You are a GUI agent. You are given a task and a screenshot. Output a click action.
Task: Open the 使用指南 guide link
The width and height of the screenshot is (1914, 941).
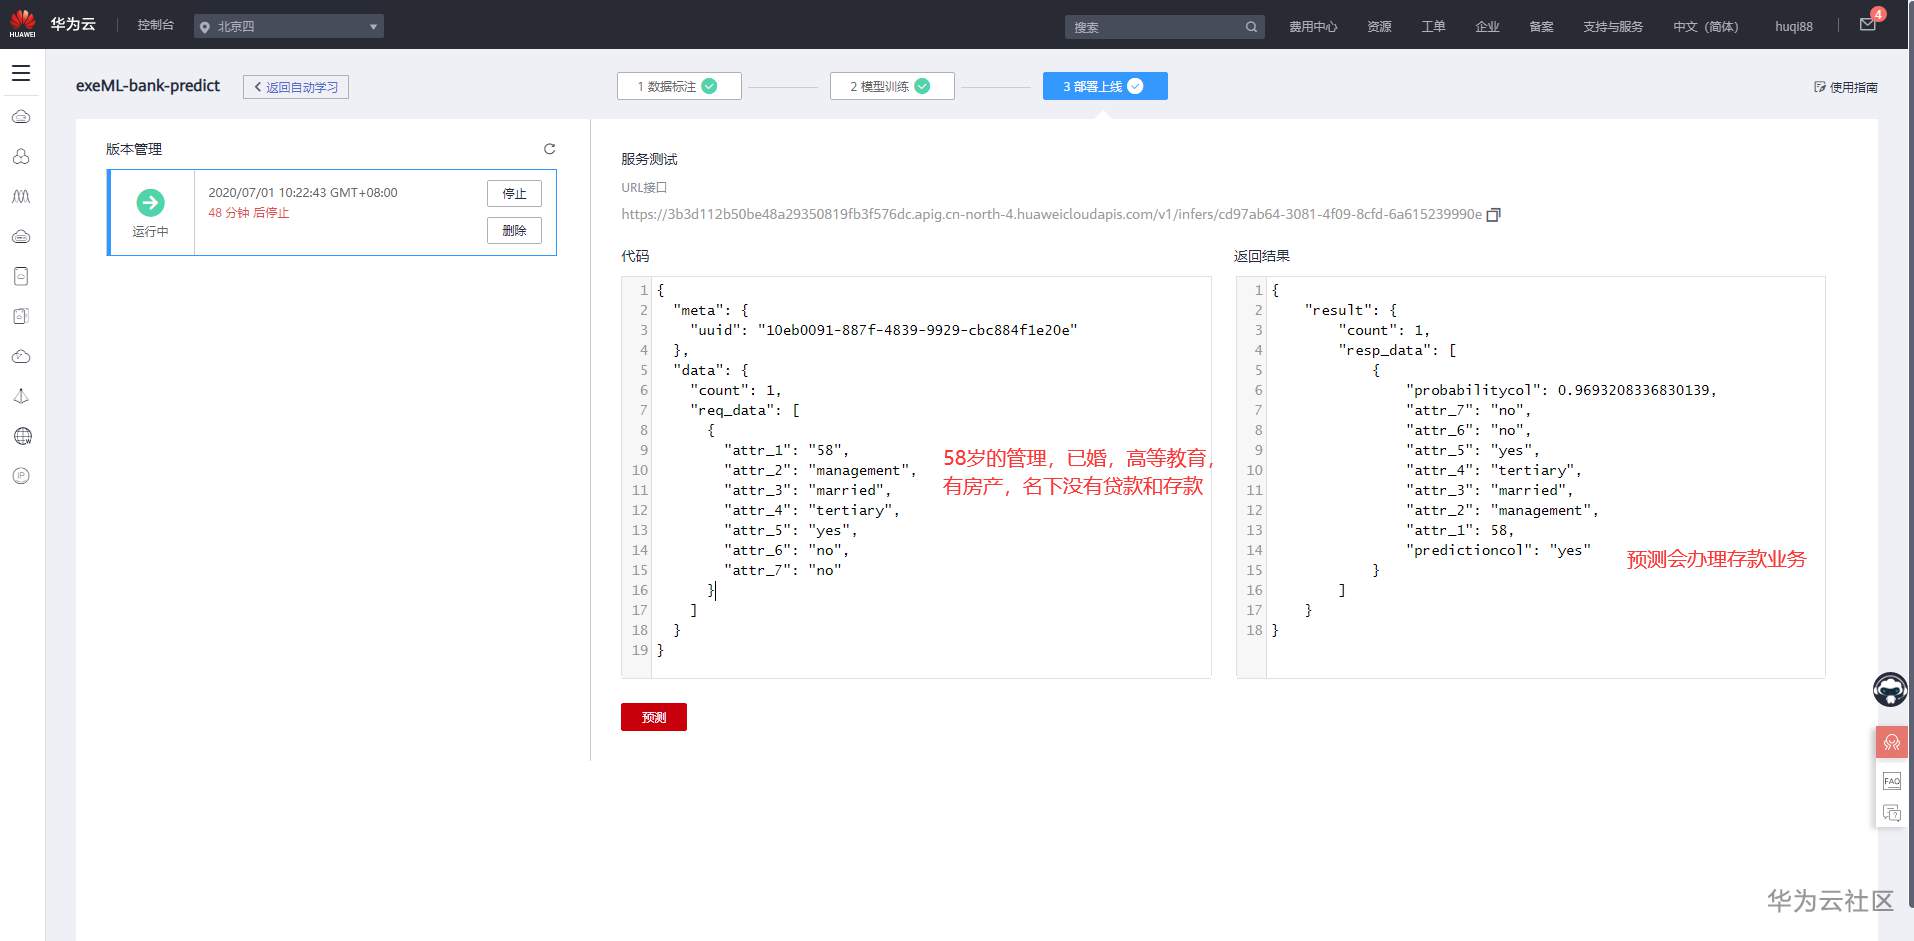1846,87
